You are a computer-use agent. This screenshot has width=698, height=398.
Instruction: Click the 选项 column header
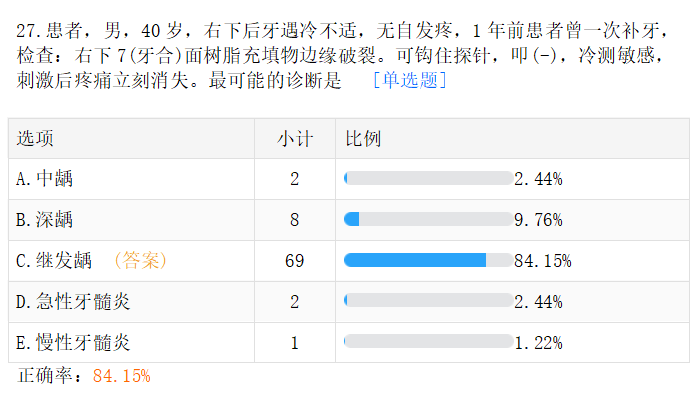pos(35,138)
